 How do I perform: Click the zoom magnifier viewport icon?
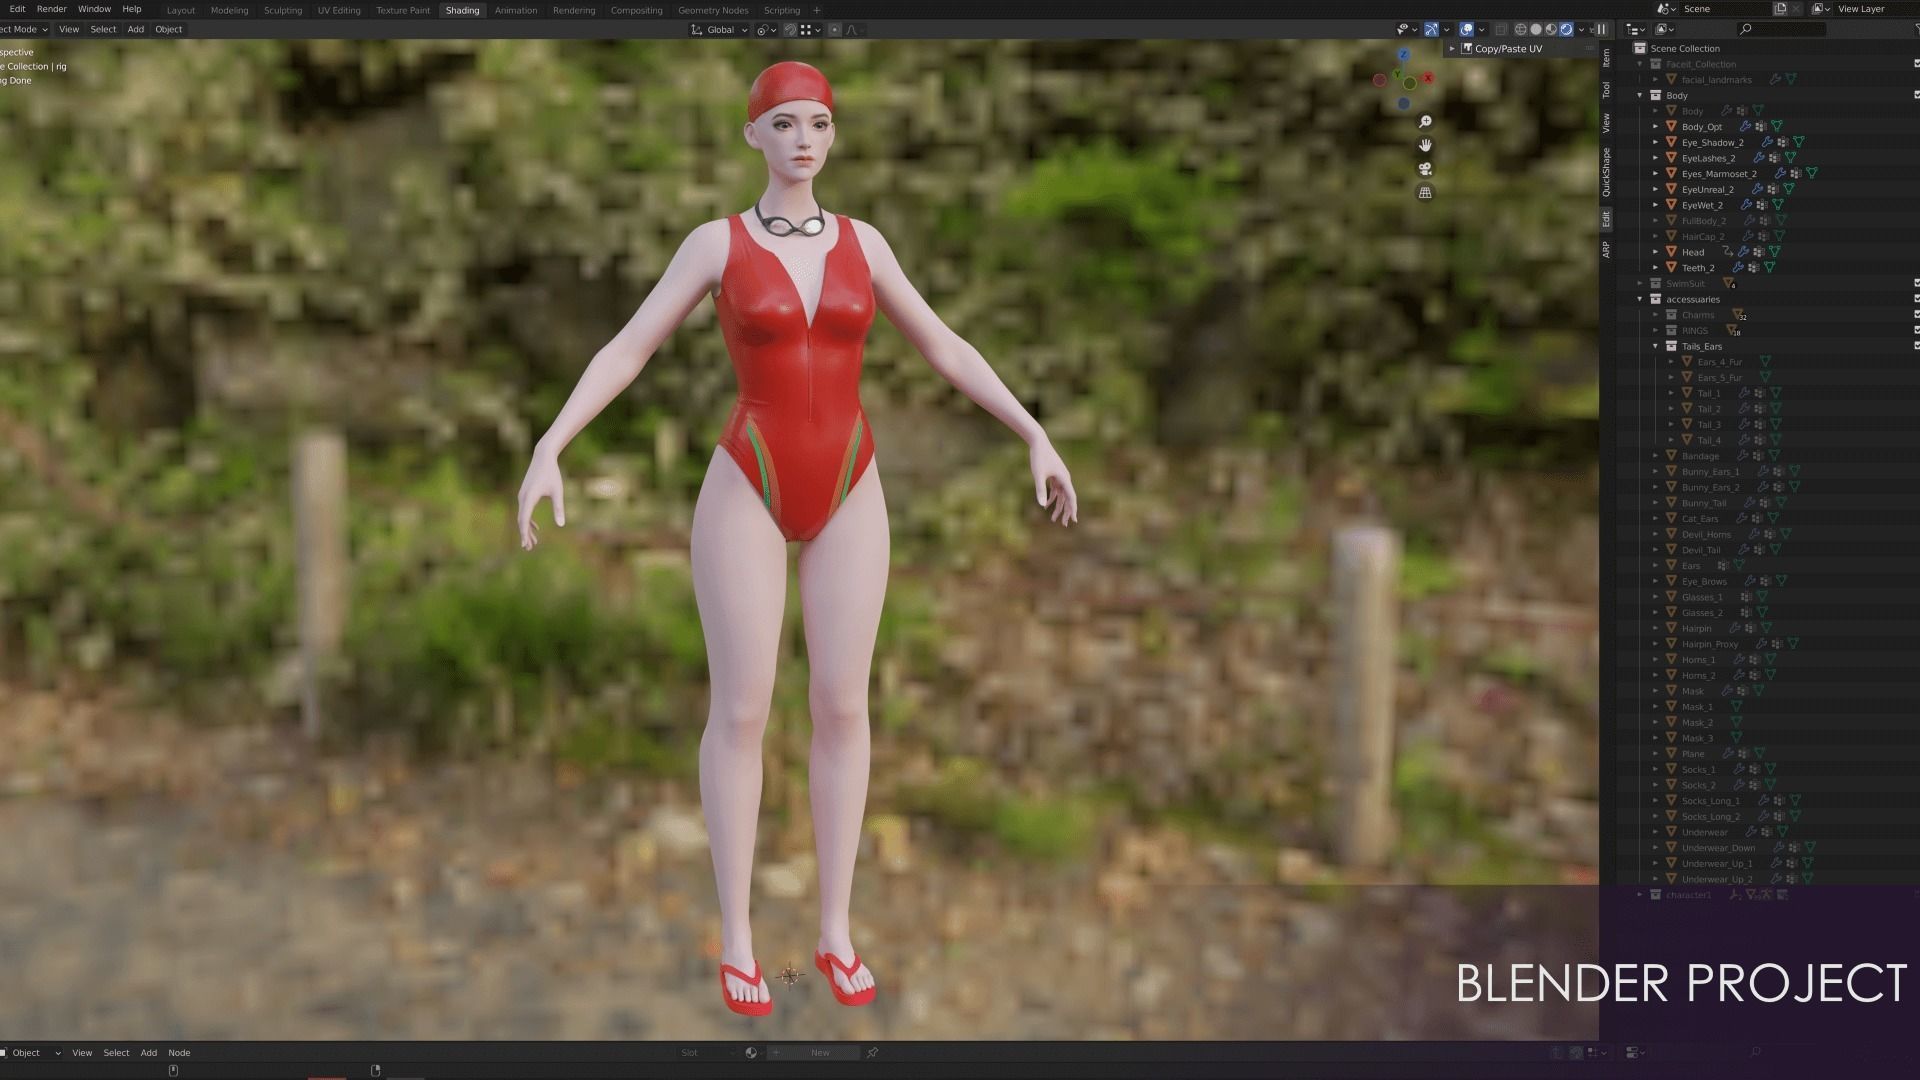tap(1425, 122)
